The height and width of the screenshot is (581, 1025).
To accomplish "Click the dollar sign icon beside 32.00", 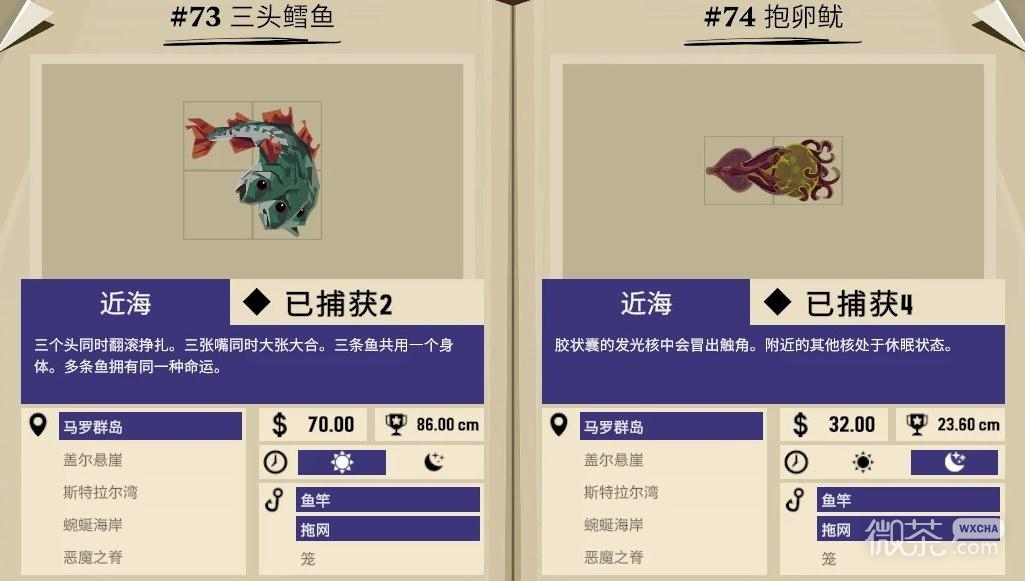I will [800, 425].
